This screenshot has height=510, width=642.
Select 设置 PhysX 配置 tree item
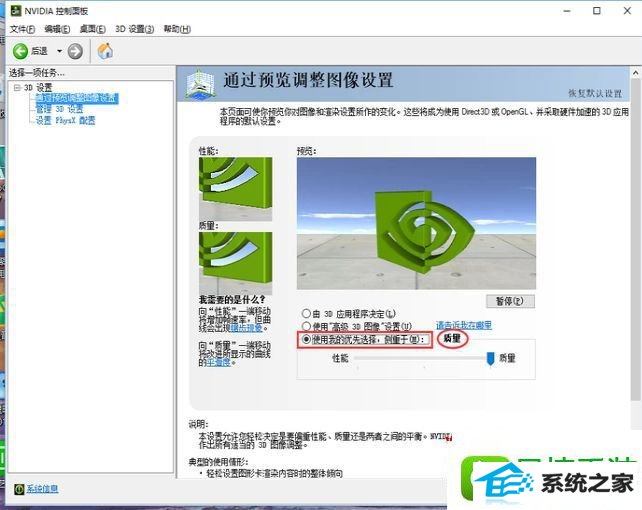[66, 120]
